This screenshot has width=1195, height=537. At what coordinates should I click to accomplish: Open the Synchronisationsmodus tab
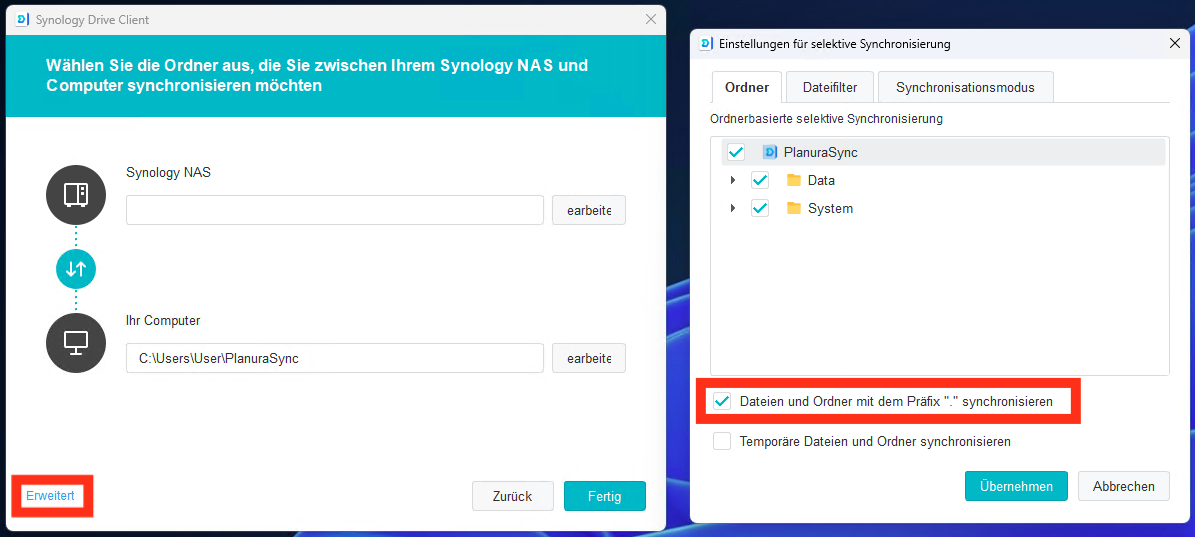pyautogui.click(x=965, y=87)
